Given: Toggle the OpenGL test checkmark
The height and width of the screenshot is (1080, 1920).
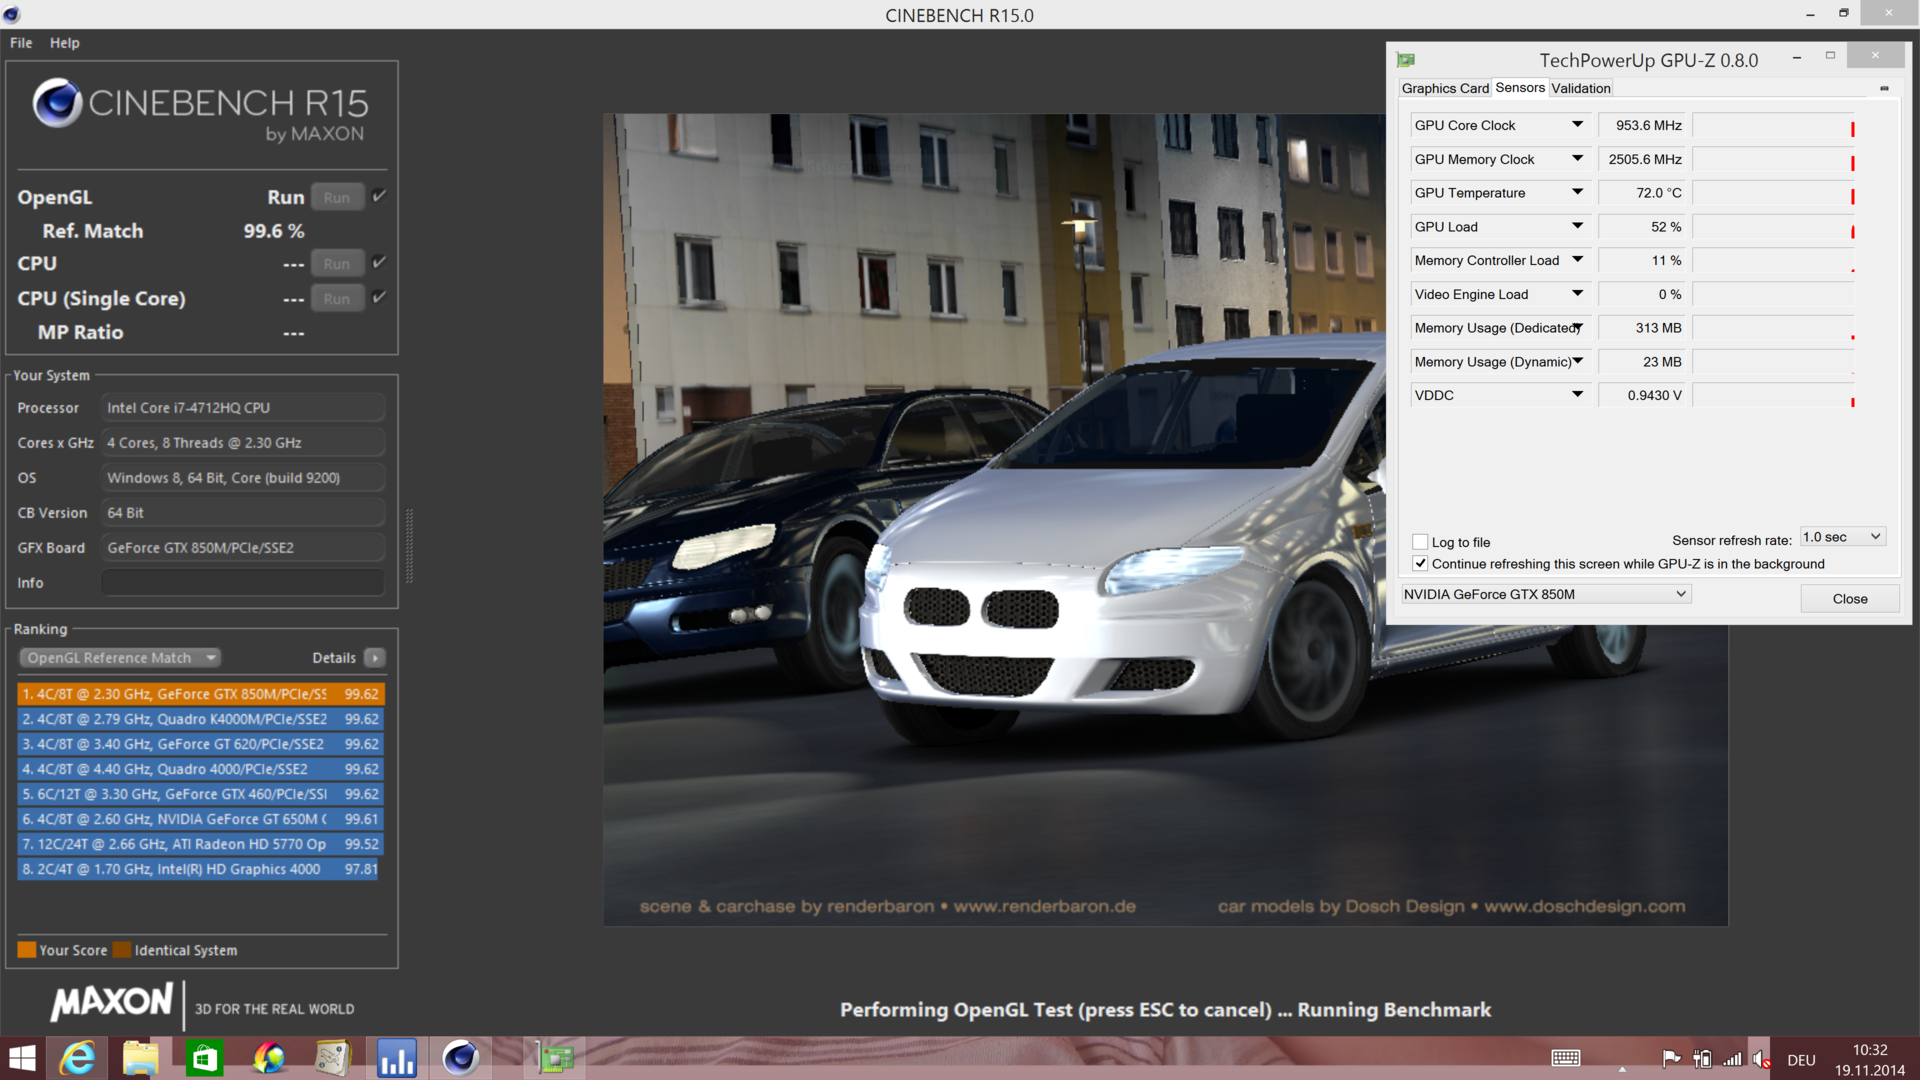Looking at the screenshot, I should pyautogui.click(x=379, y=197).
